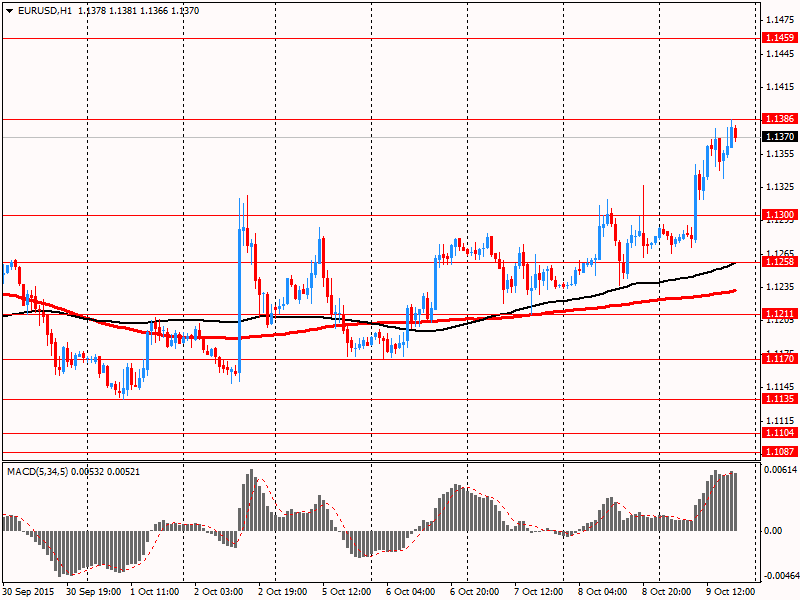Select the 1.1258 red price level label
Screen dimensions: 800x600
779,262
